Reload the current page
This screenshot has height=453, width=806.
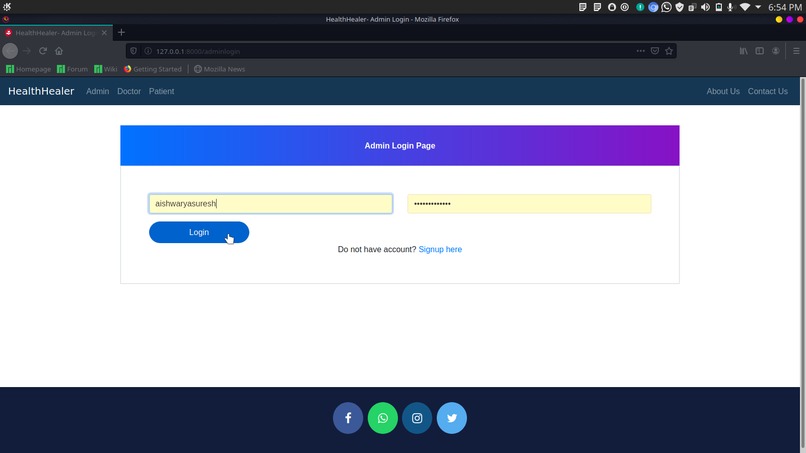click(x=43, y=51)
